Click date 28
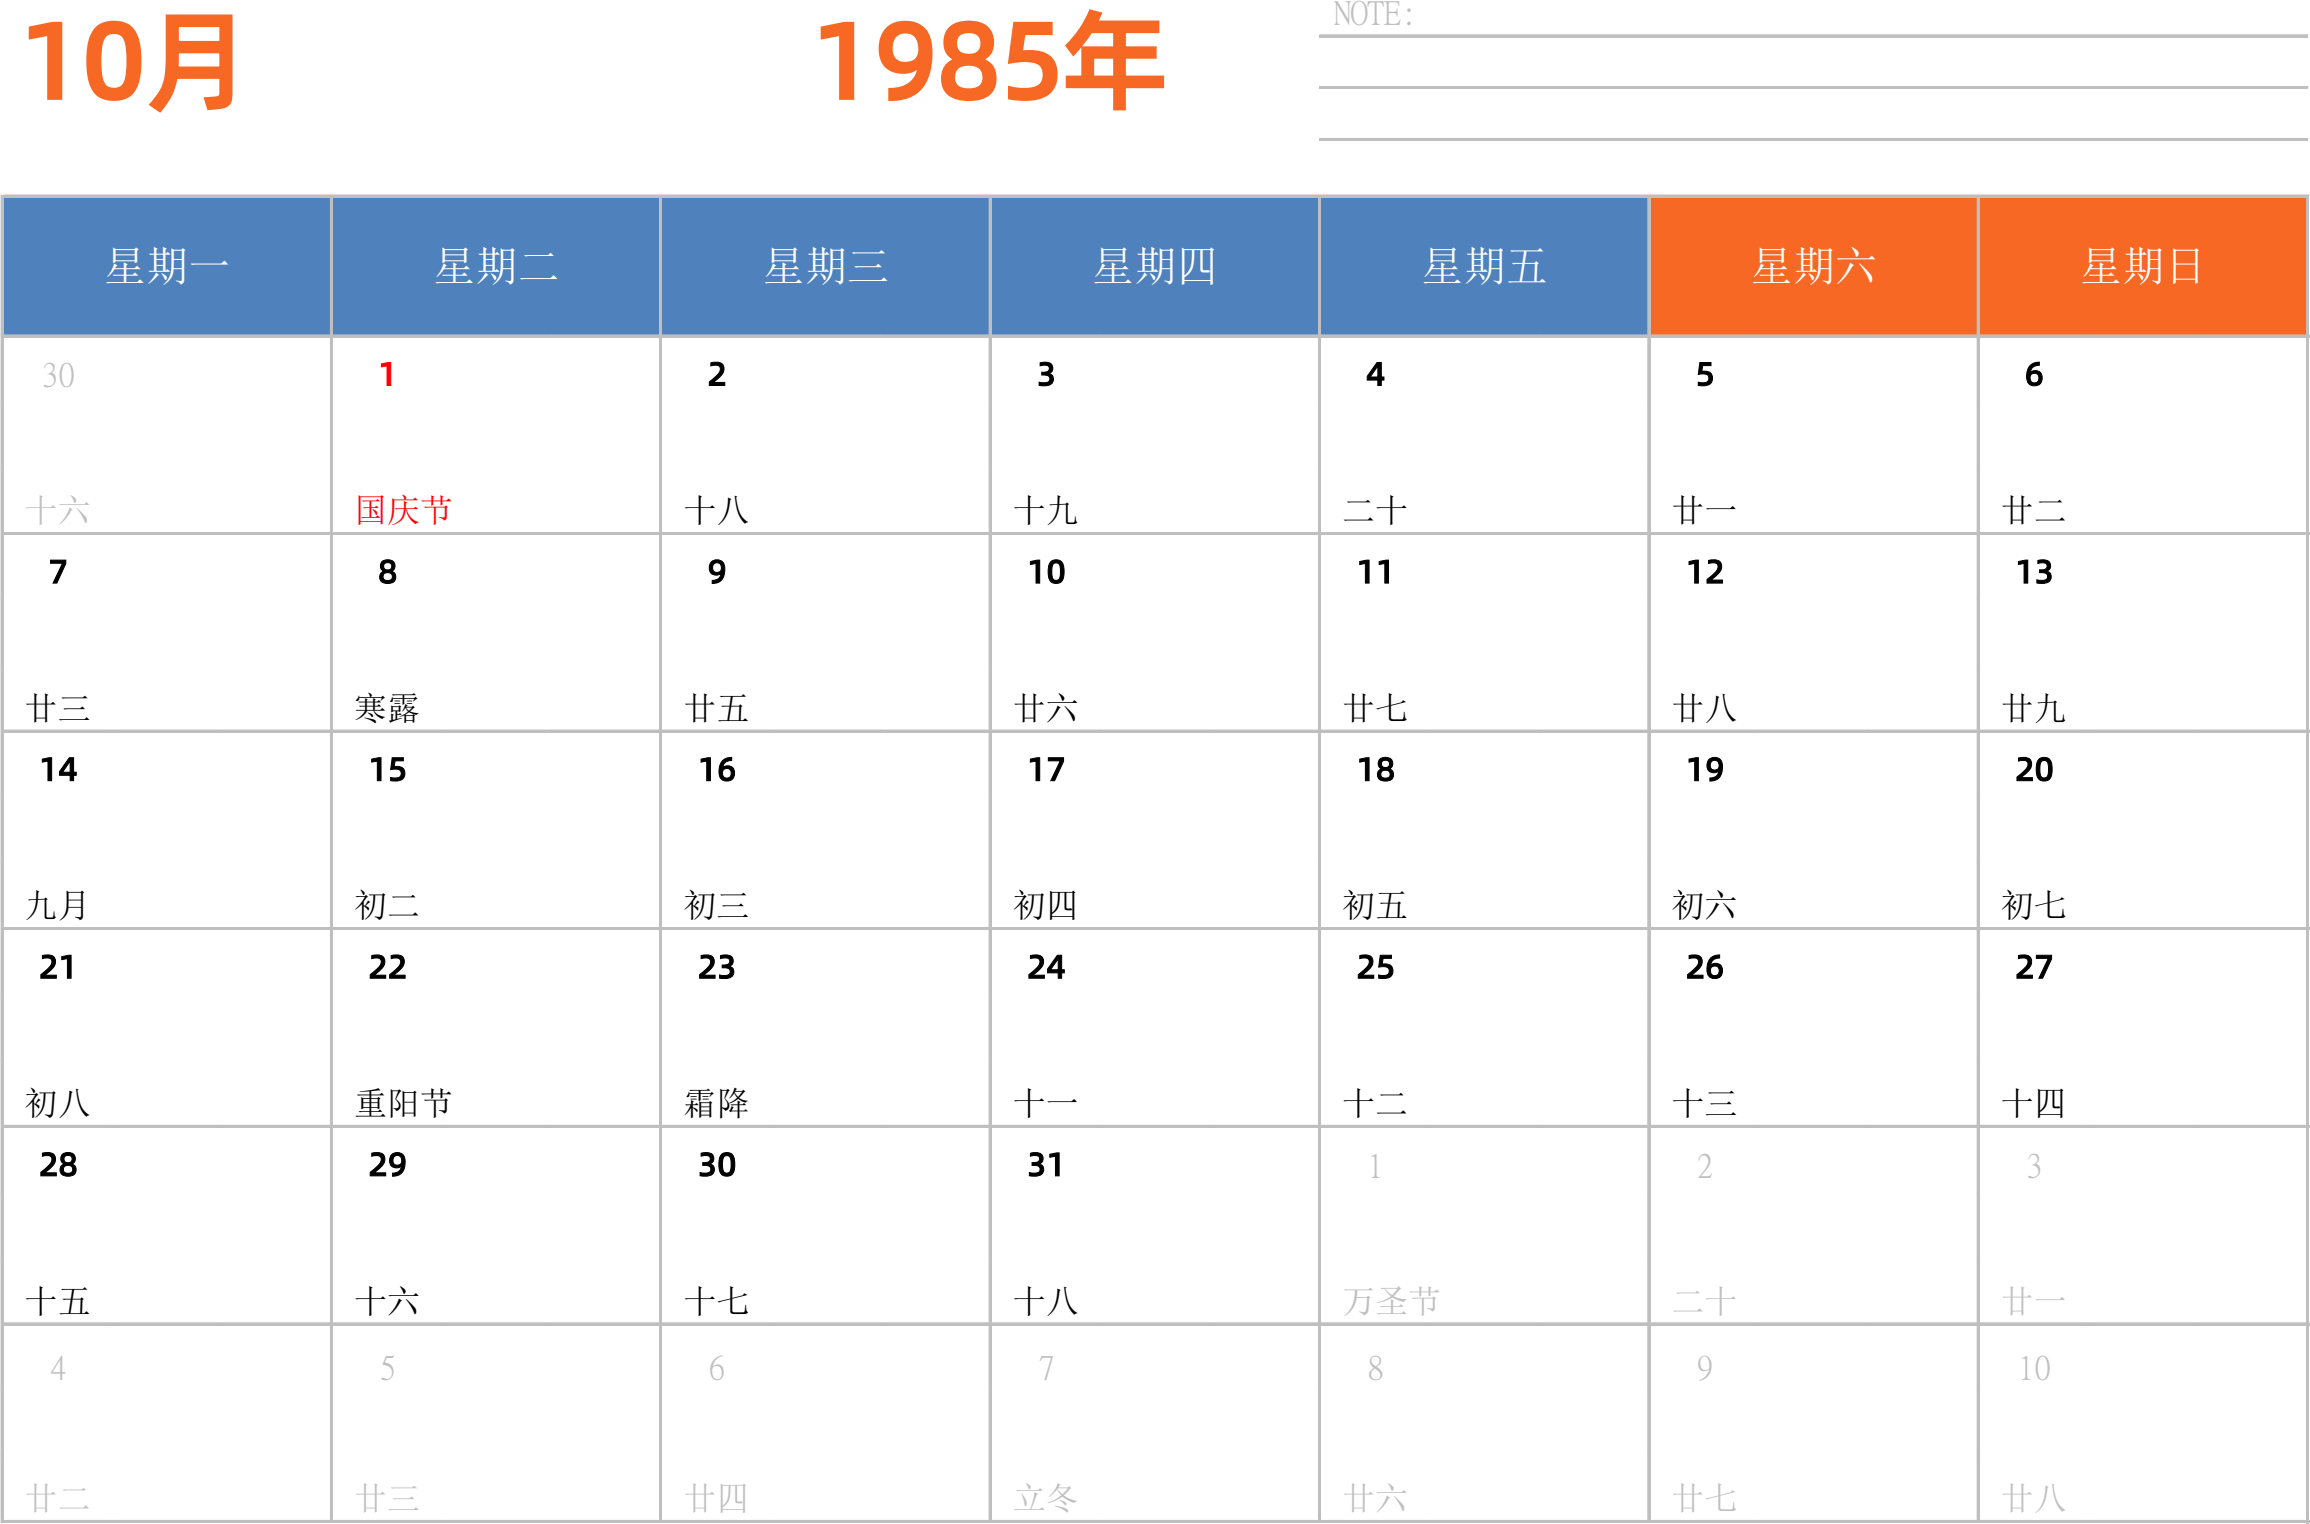The image size is (2310, 1524). (x=58, y=1165)
